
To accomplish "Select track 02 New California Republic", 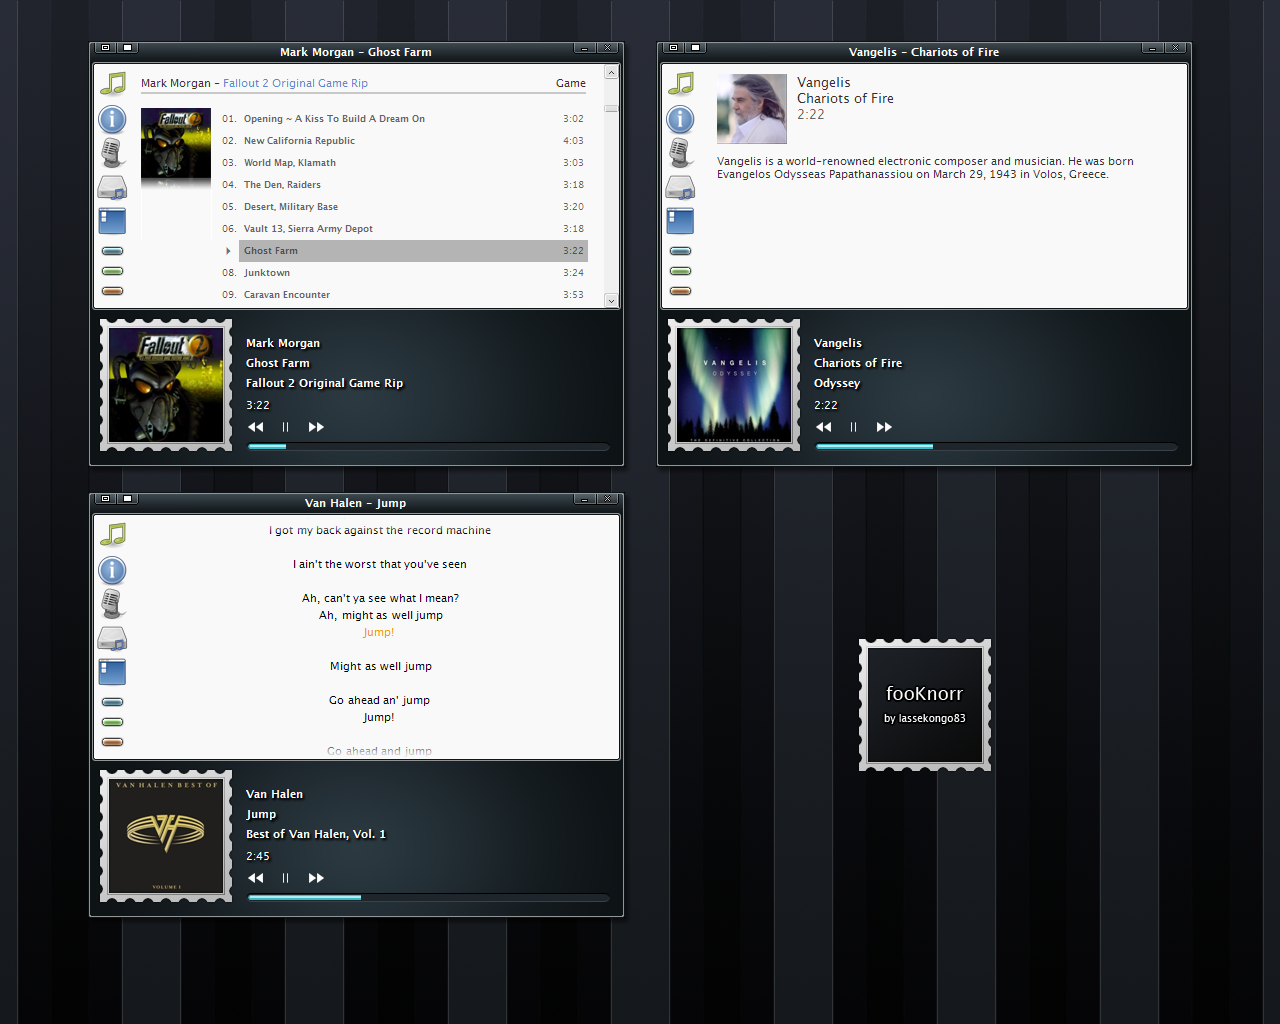I will tap(299, 141).
